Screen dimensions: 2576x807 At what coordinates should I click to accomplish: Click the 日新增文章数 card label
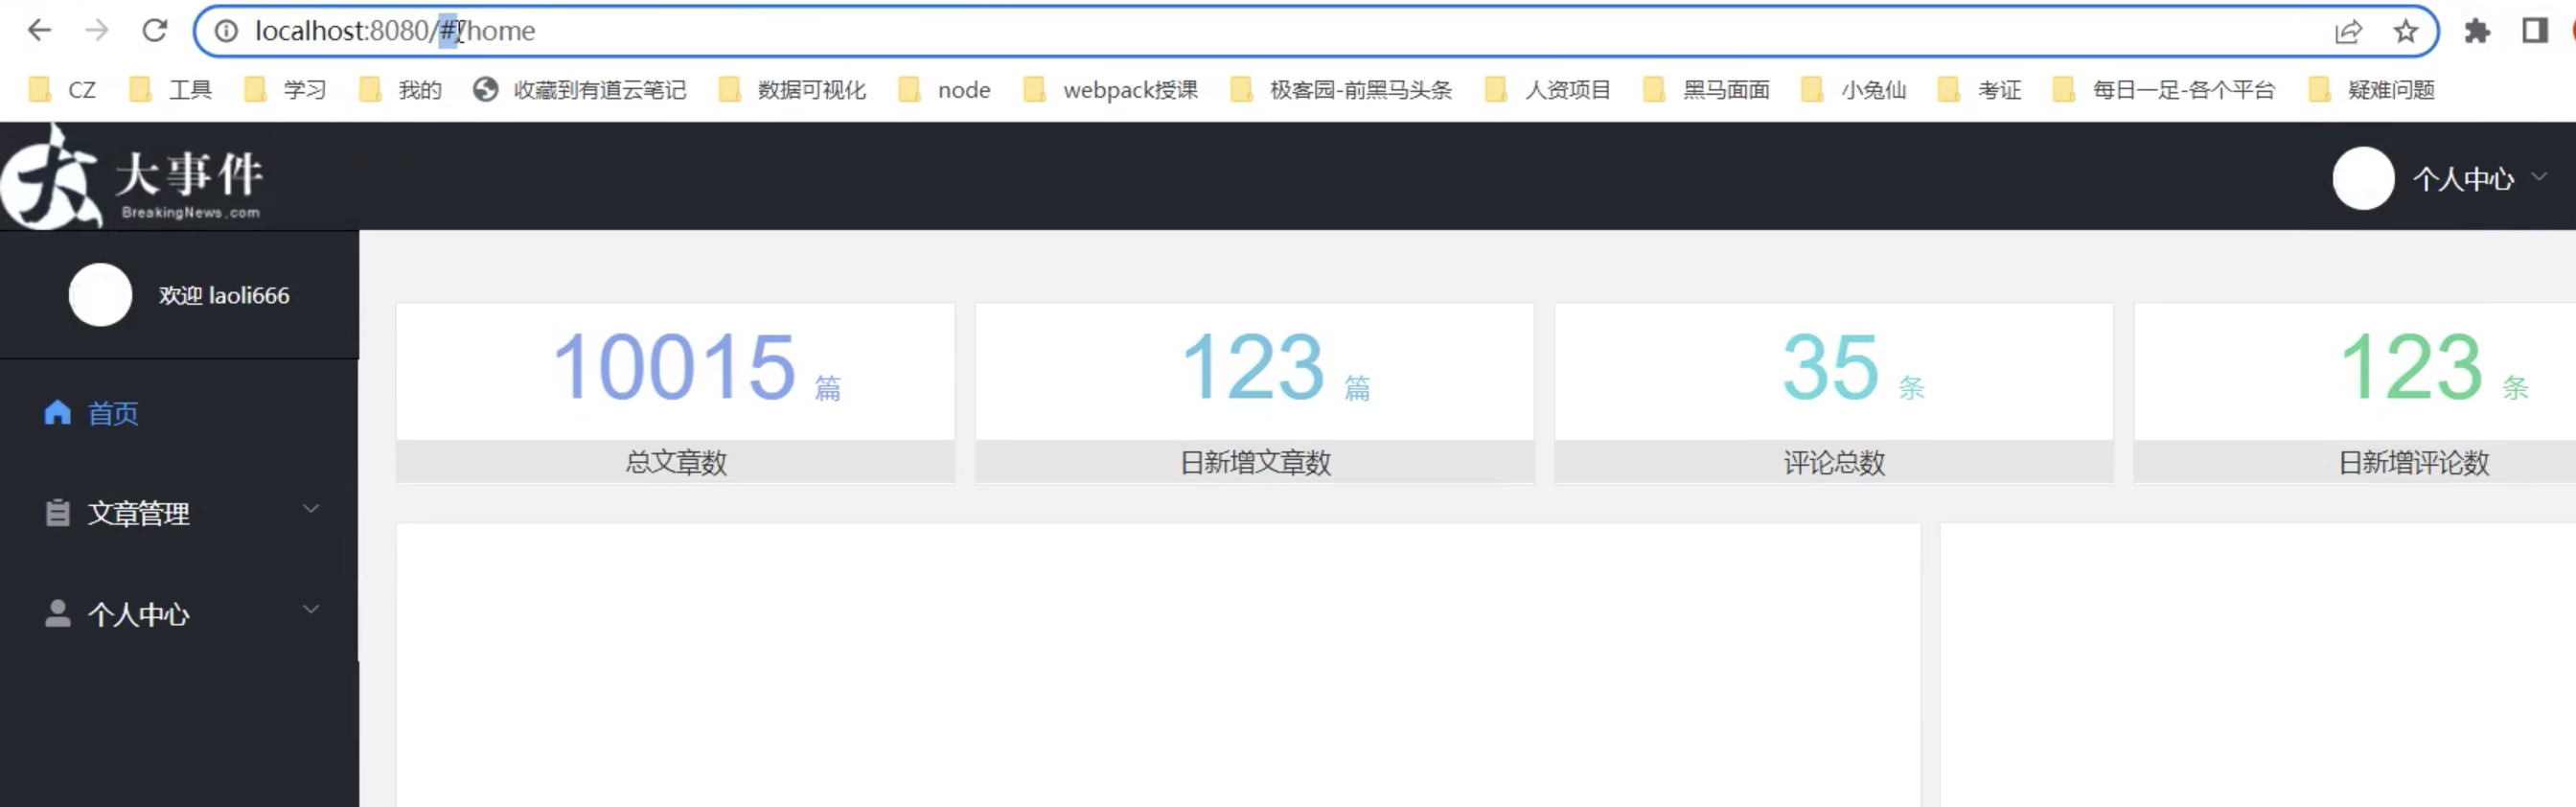click(x=1255, y=463)
